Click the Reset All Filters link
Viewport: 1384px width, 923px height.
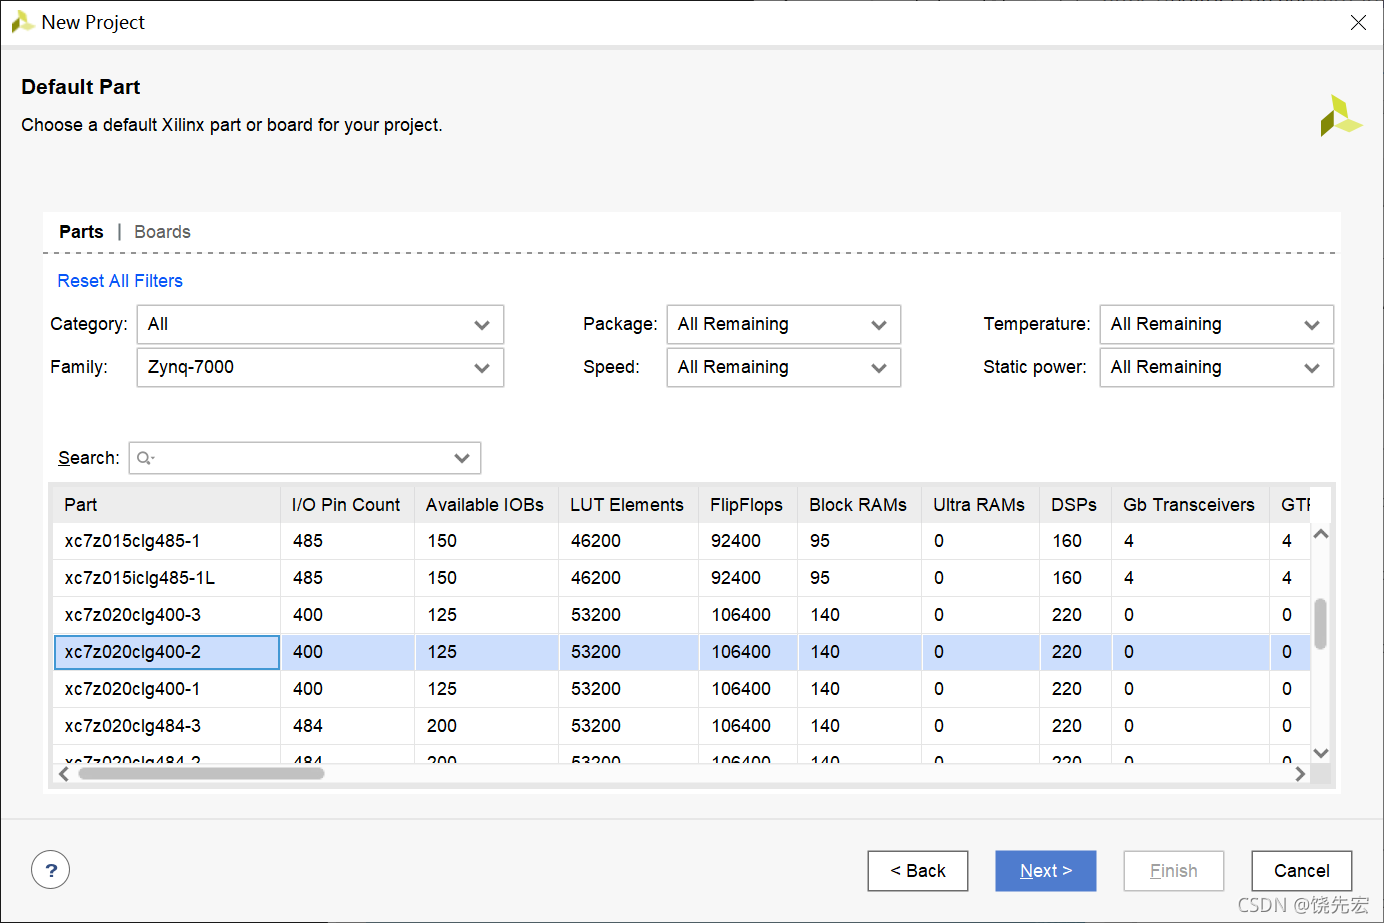coord(120,281)
